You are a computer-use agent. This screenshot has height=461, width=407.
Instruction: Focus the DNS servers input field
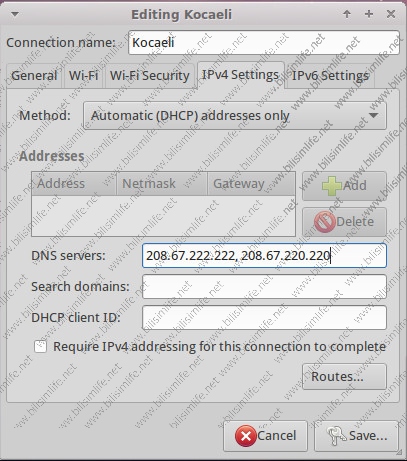click(x=264, y=256)
